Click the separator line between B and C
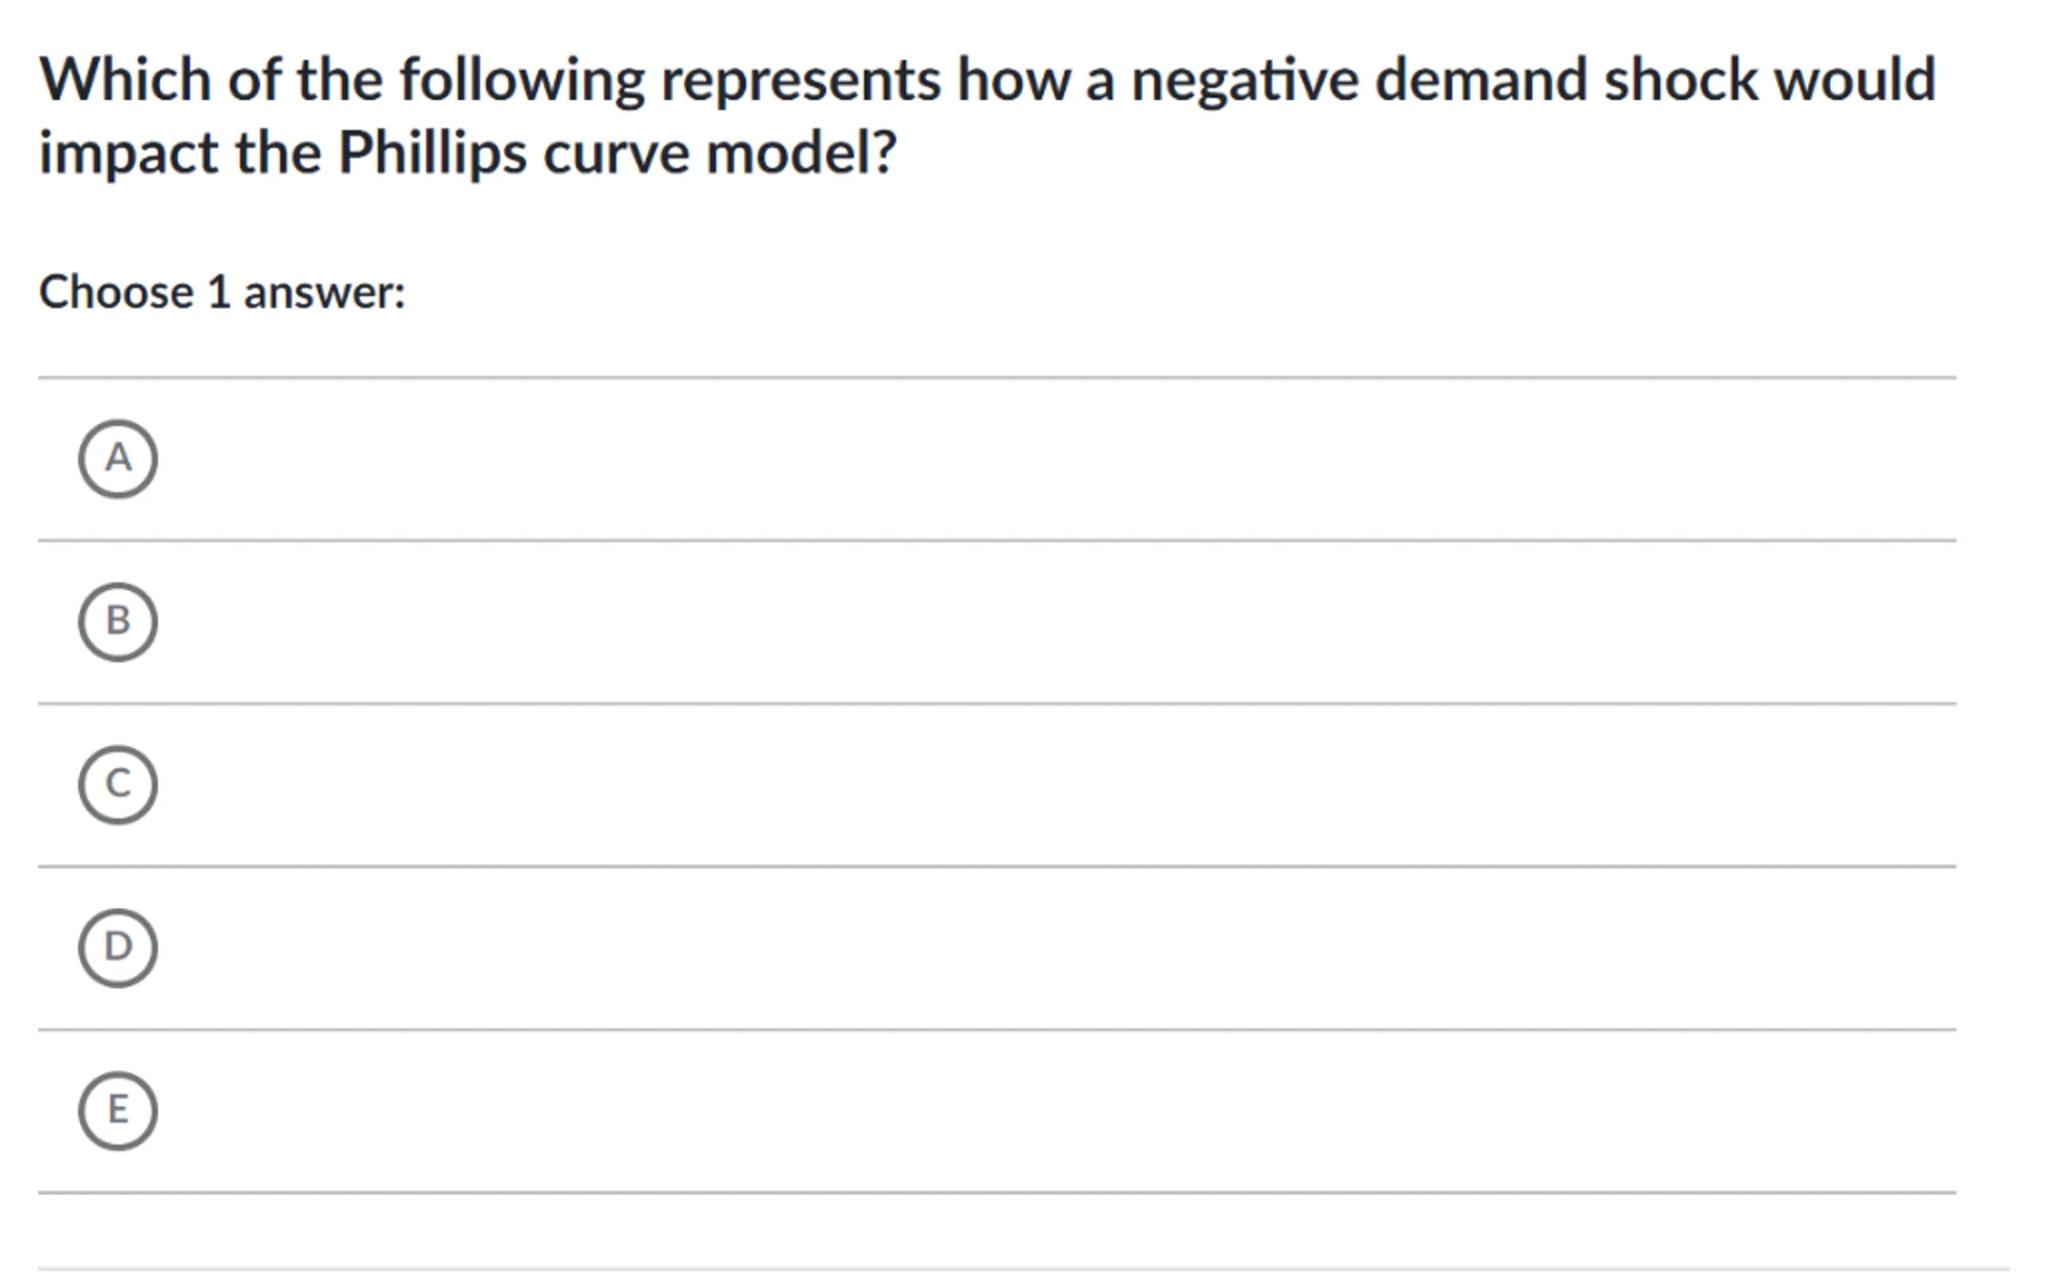 (x=996, y=704)
